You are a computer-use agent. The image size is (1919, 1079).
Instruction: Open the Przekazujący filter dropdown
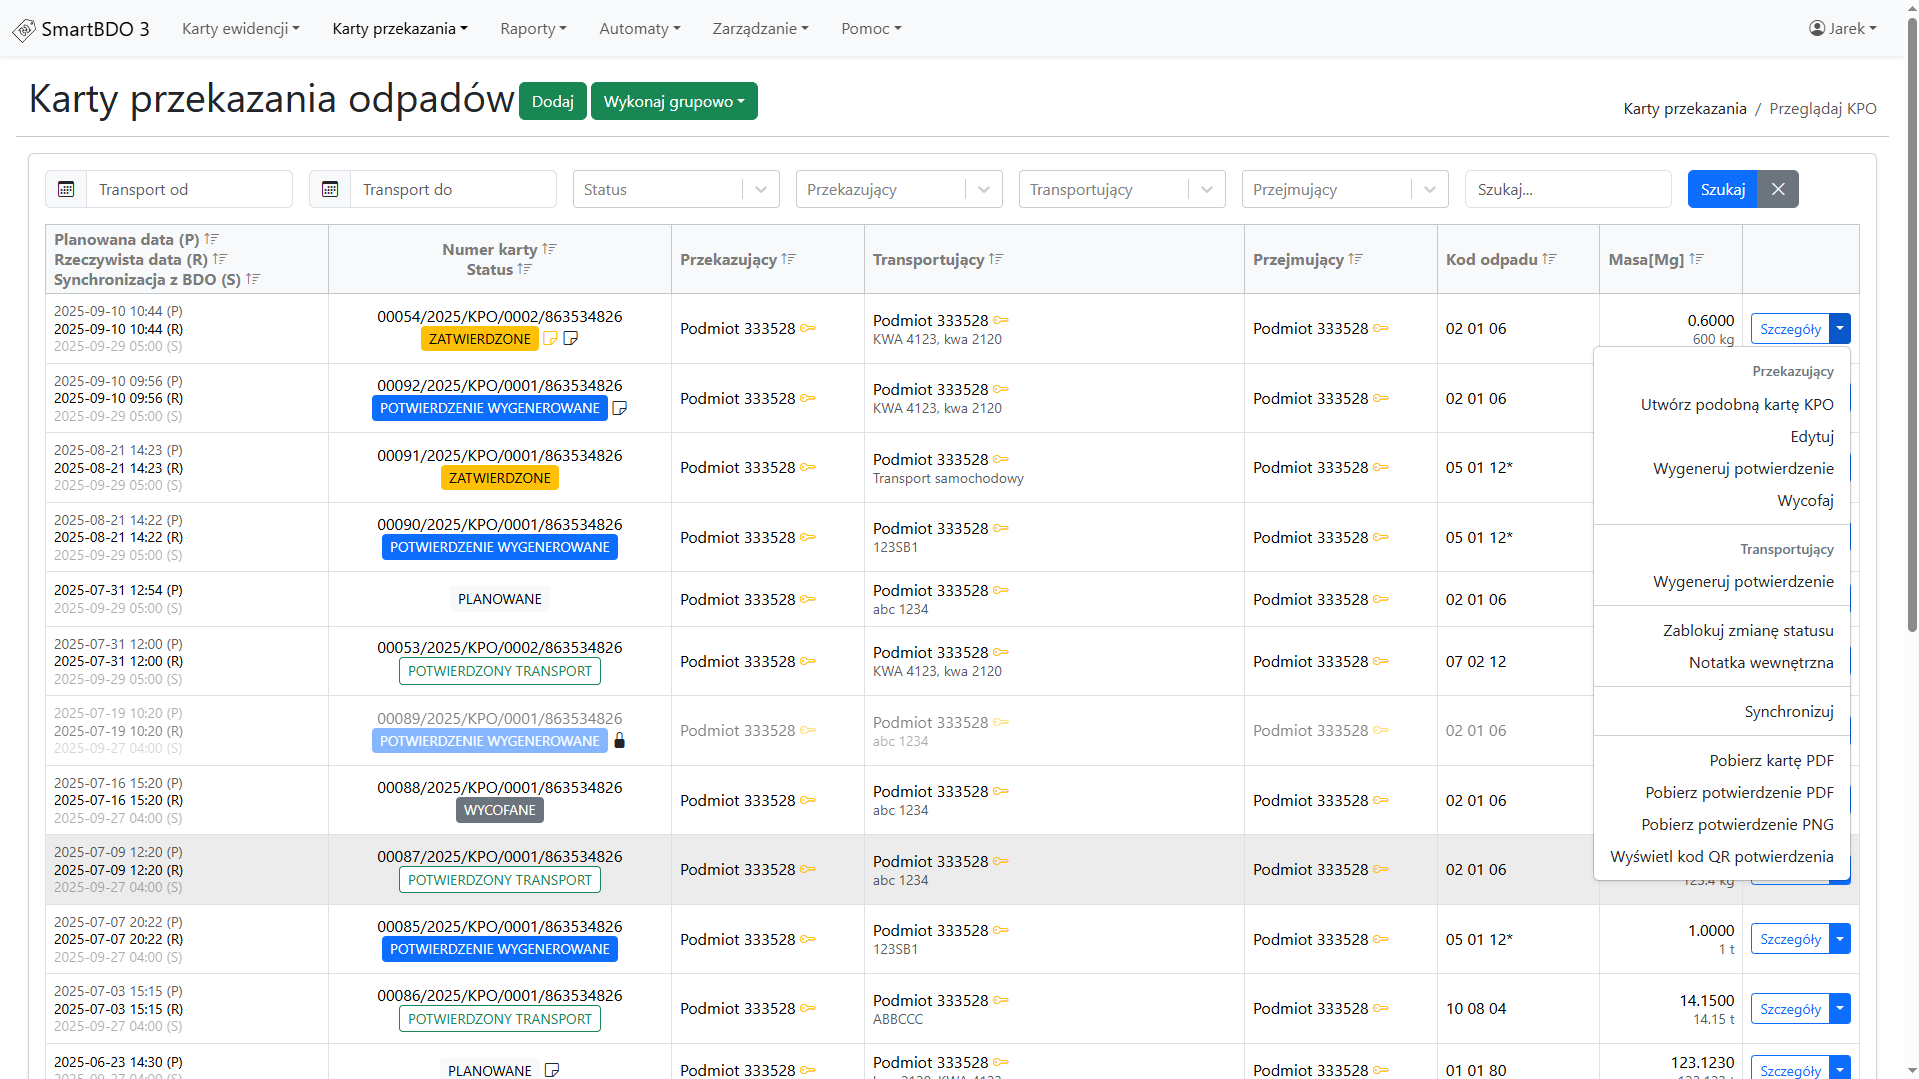pos(984,189)
